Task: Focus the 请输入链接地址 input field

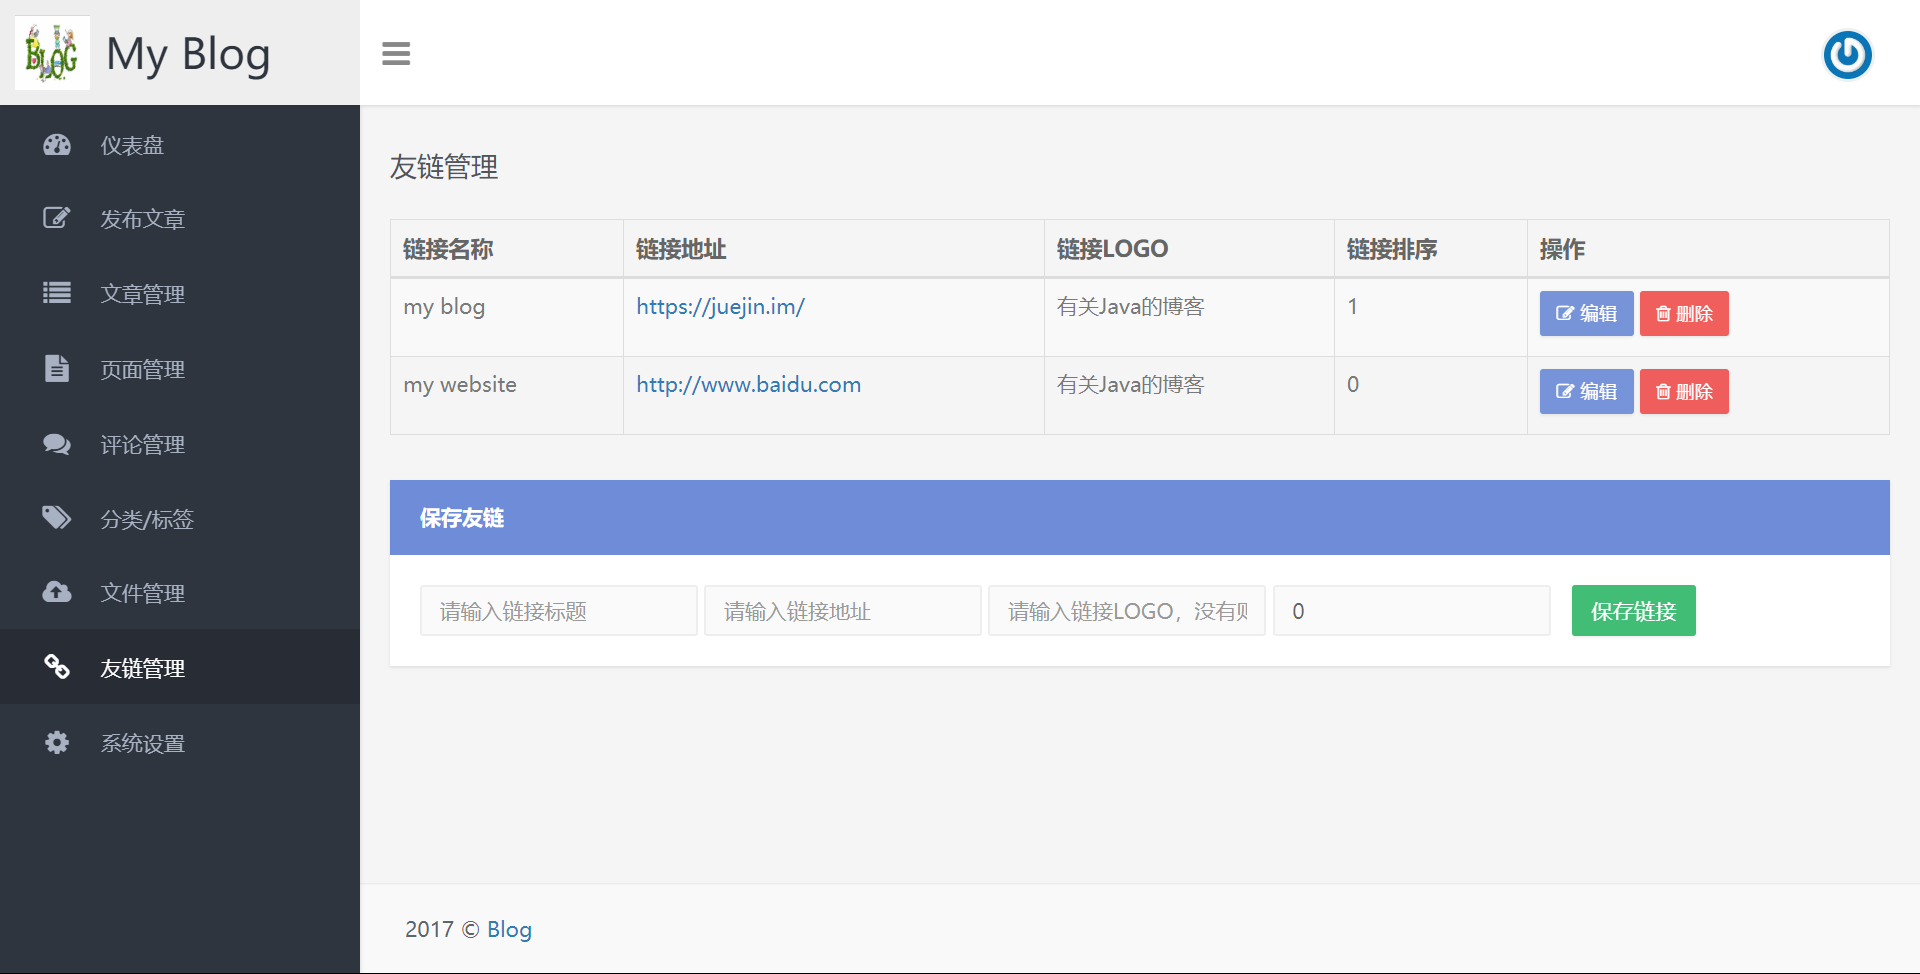Action: tap(842, 610)
